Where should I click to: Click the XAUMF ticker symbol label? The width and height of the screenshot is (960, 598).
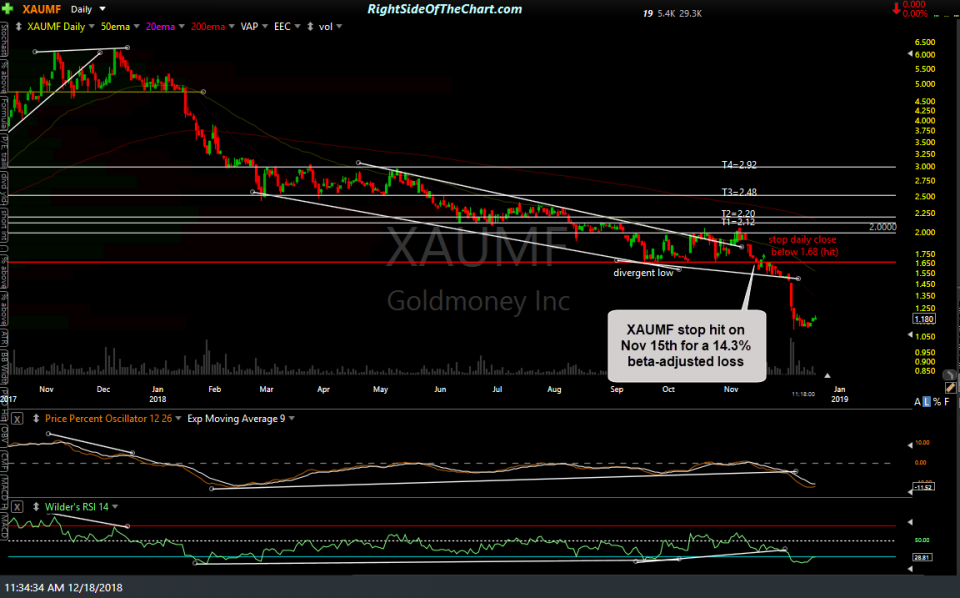click(42, 9)
